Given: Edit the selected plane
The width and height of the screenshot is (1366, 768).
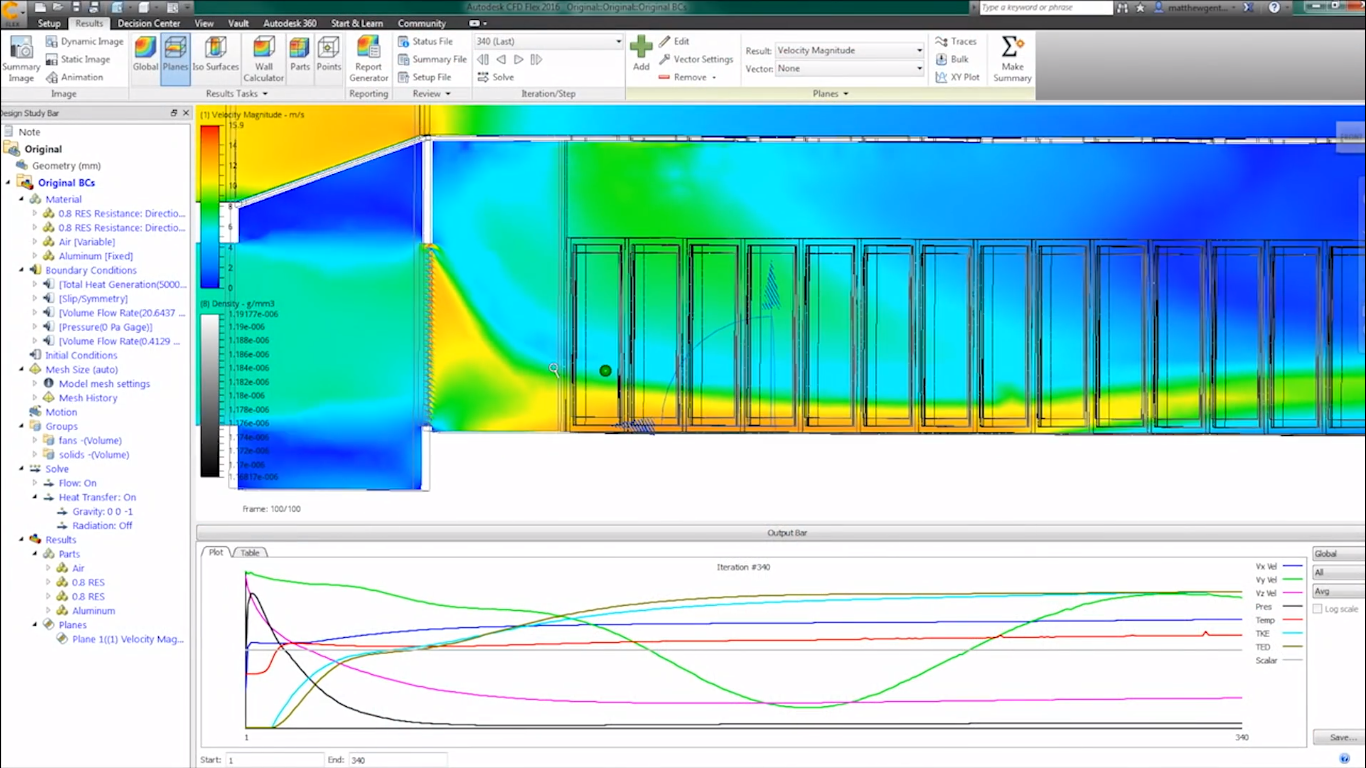Looking at the screenshot, I should tap(674, 42).
